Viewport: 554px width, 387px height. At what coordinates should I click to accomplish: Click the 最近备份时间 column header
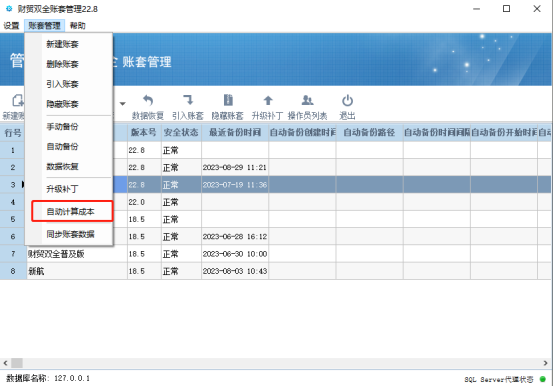coord(235,133)
